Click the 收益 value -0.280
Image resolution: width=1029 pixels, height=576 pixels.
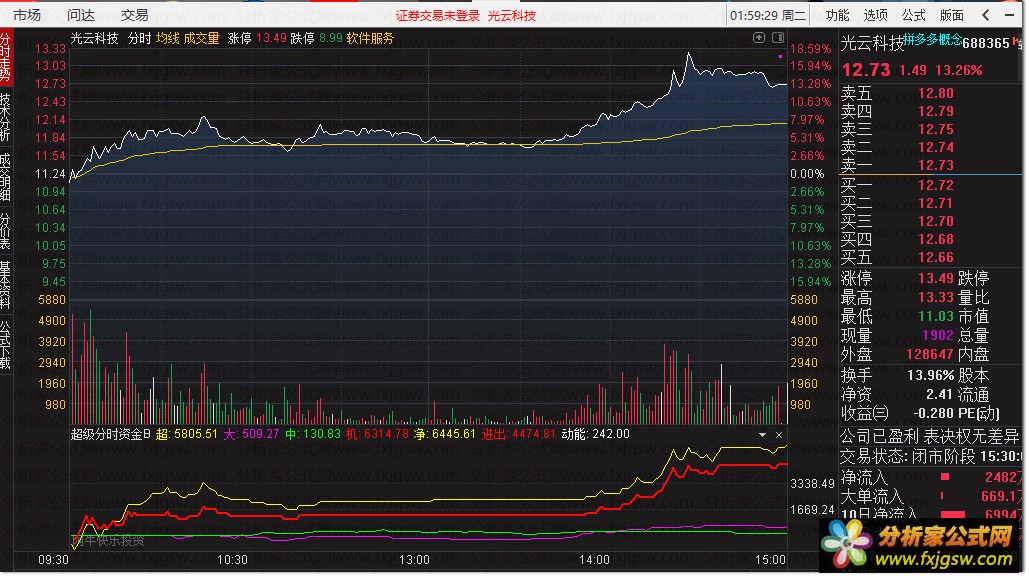click(x=934, y=414)
